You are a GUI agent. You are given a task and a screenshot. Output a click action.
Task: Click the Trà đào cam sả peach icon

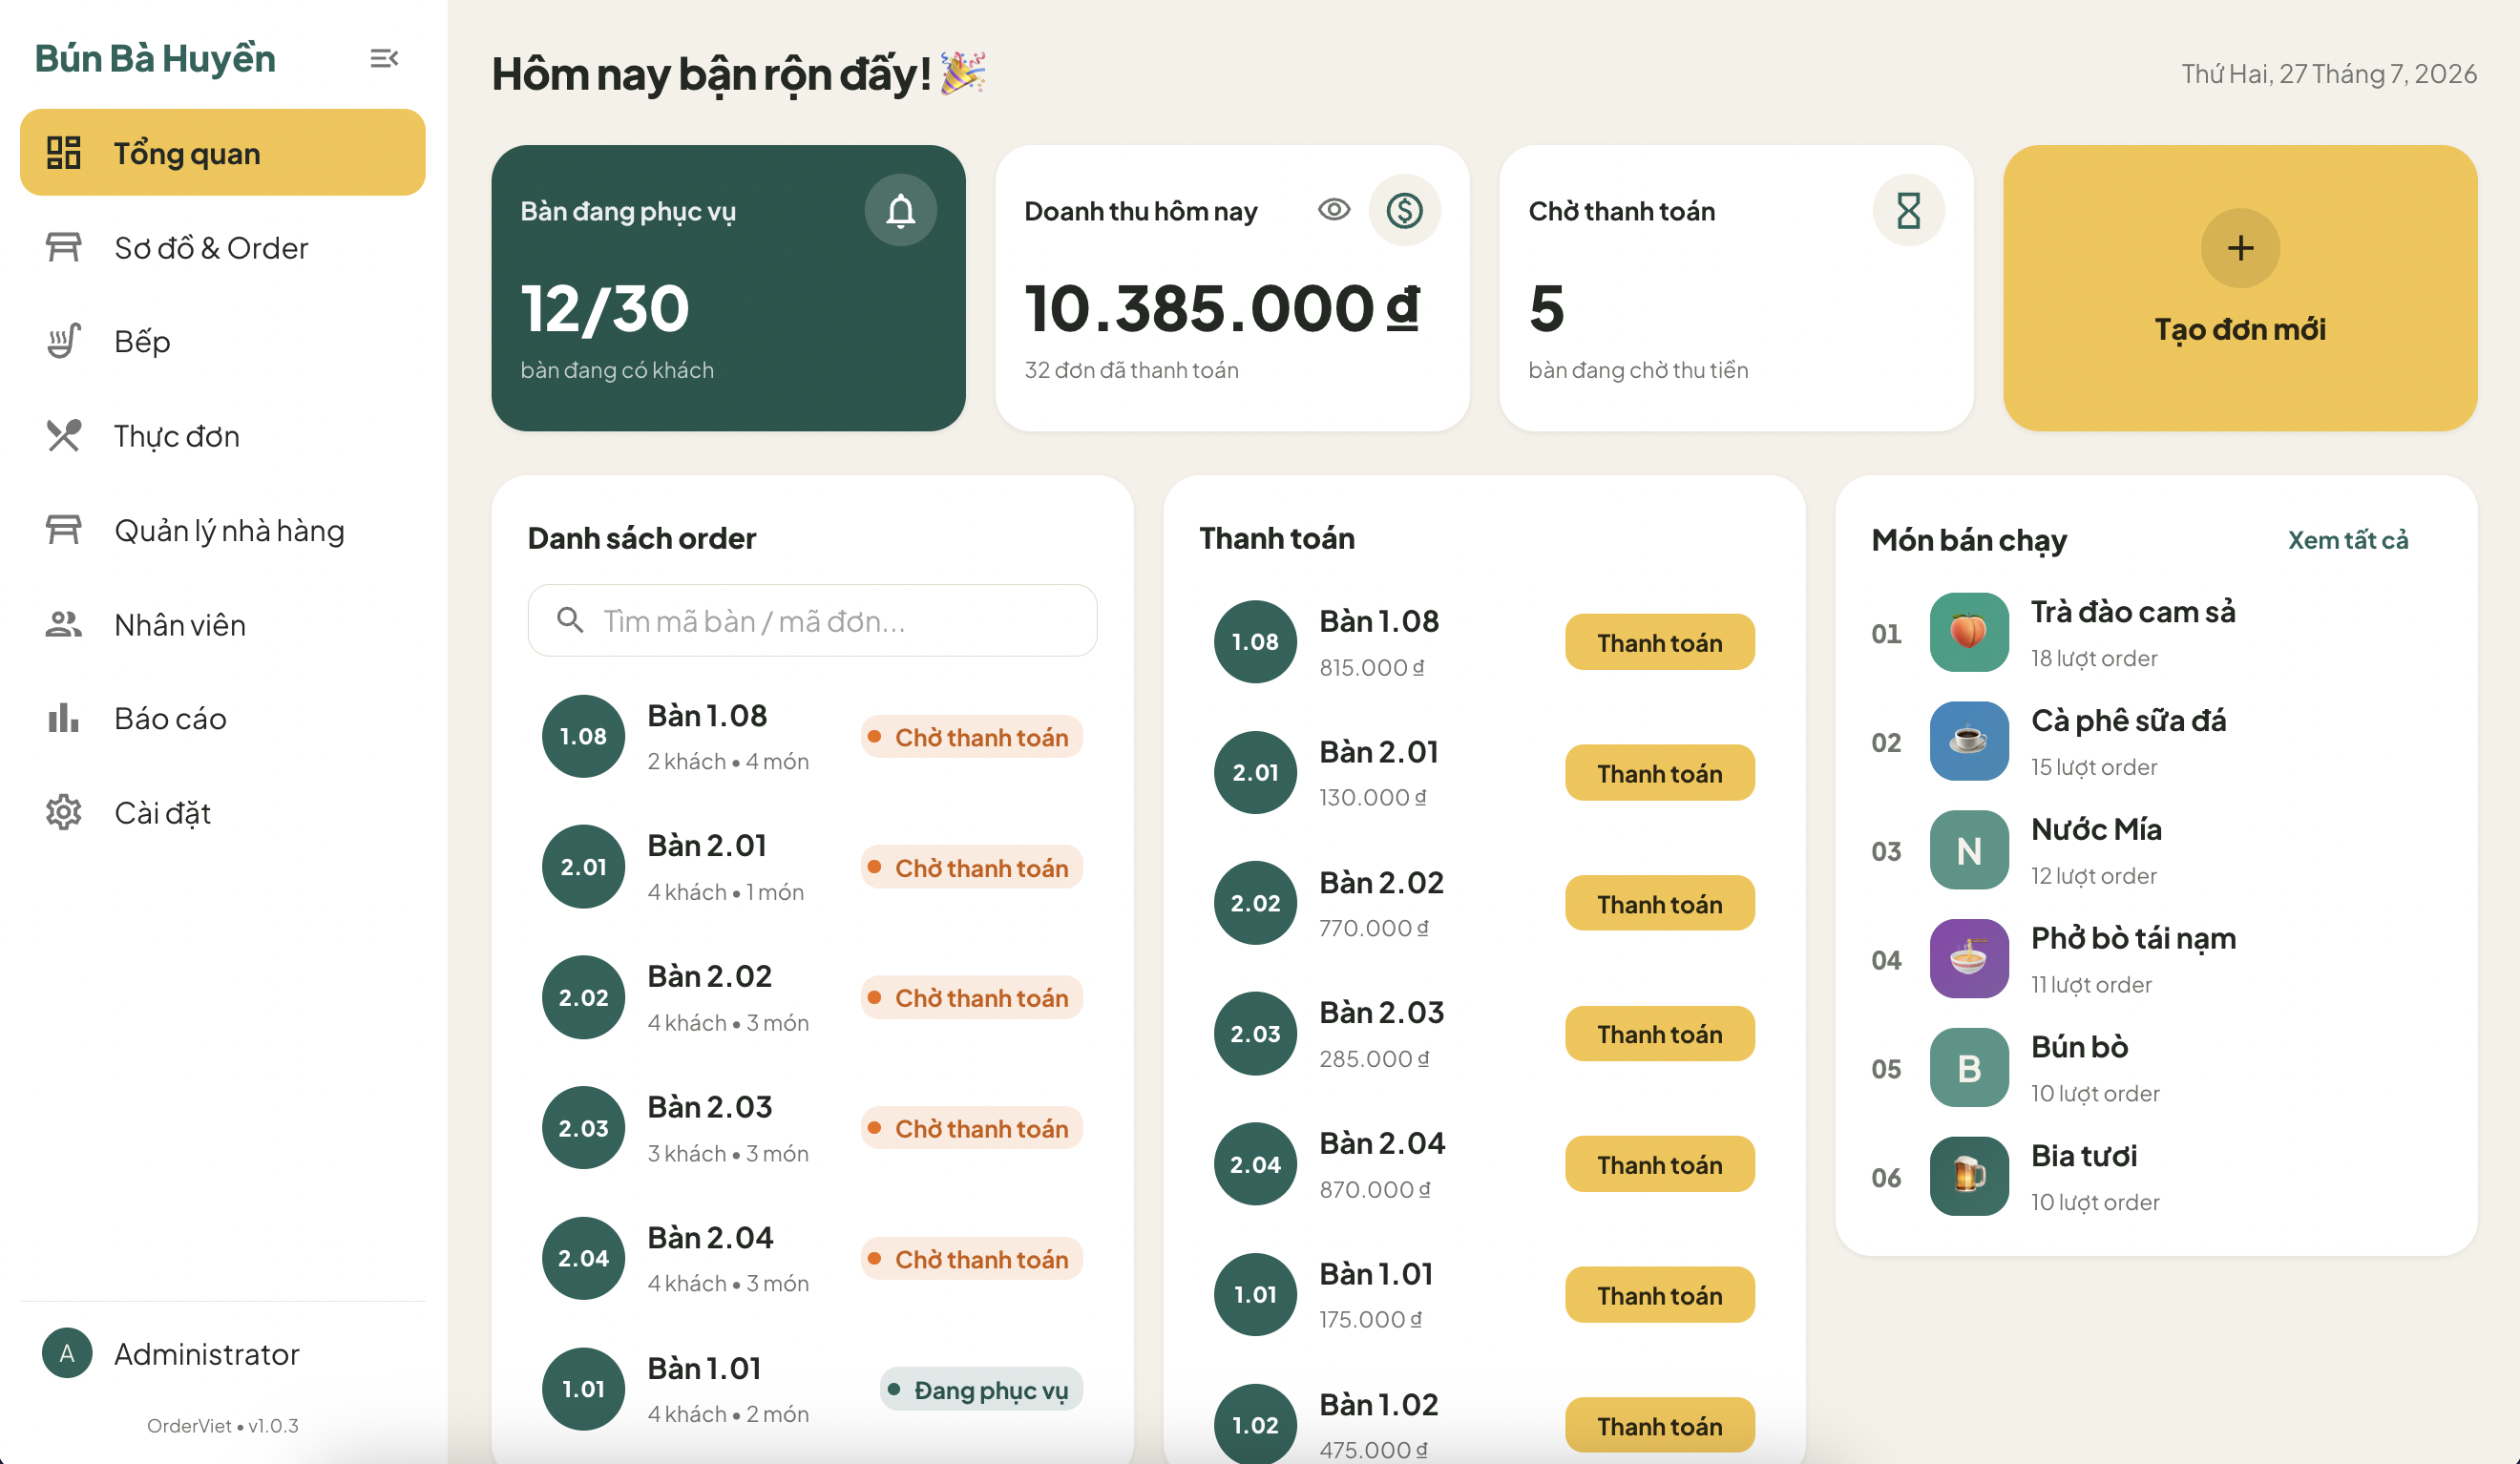point(1969,633)
